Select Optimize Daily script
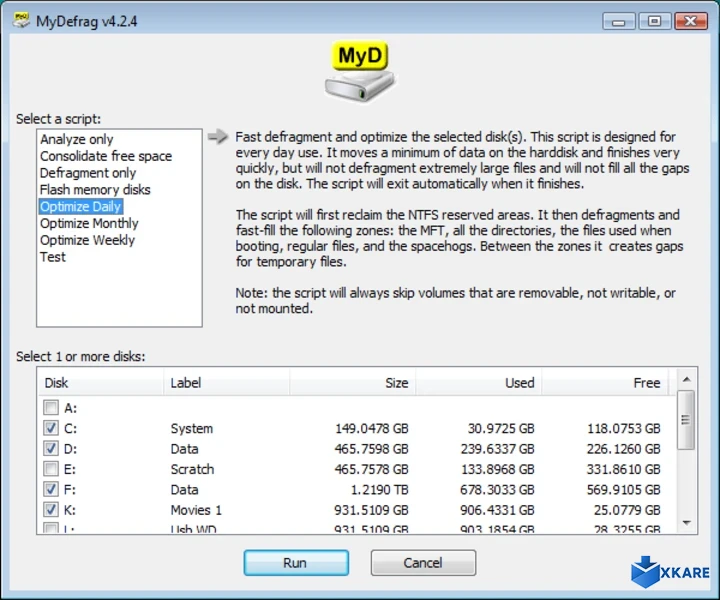 coord(80,207)
